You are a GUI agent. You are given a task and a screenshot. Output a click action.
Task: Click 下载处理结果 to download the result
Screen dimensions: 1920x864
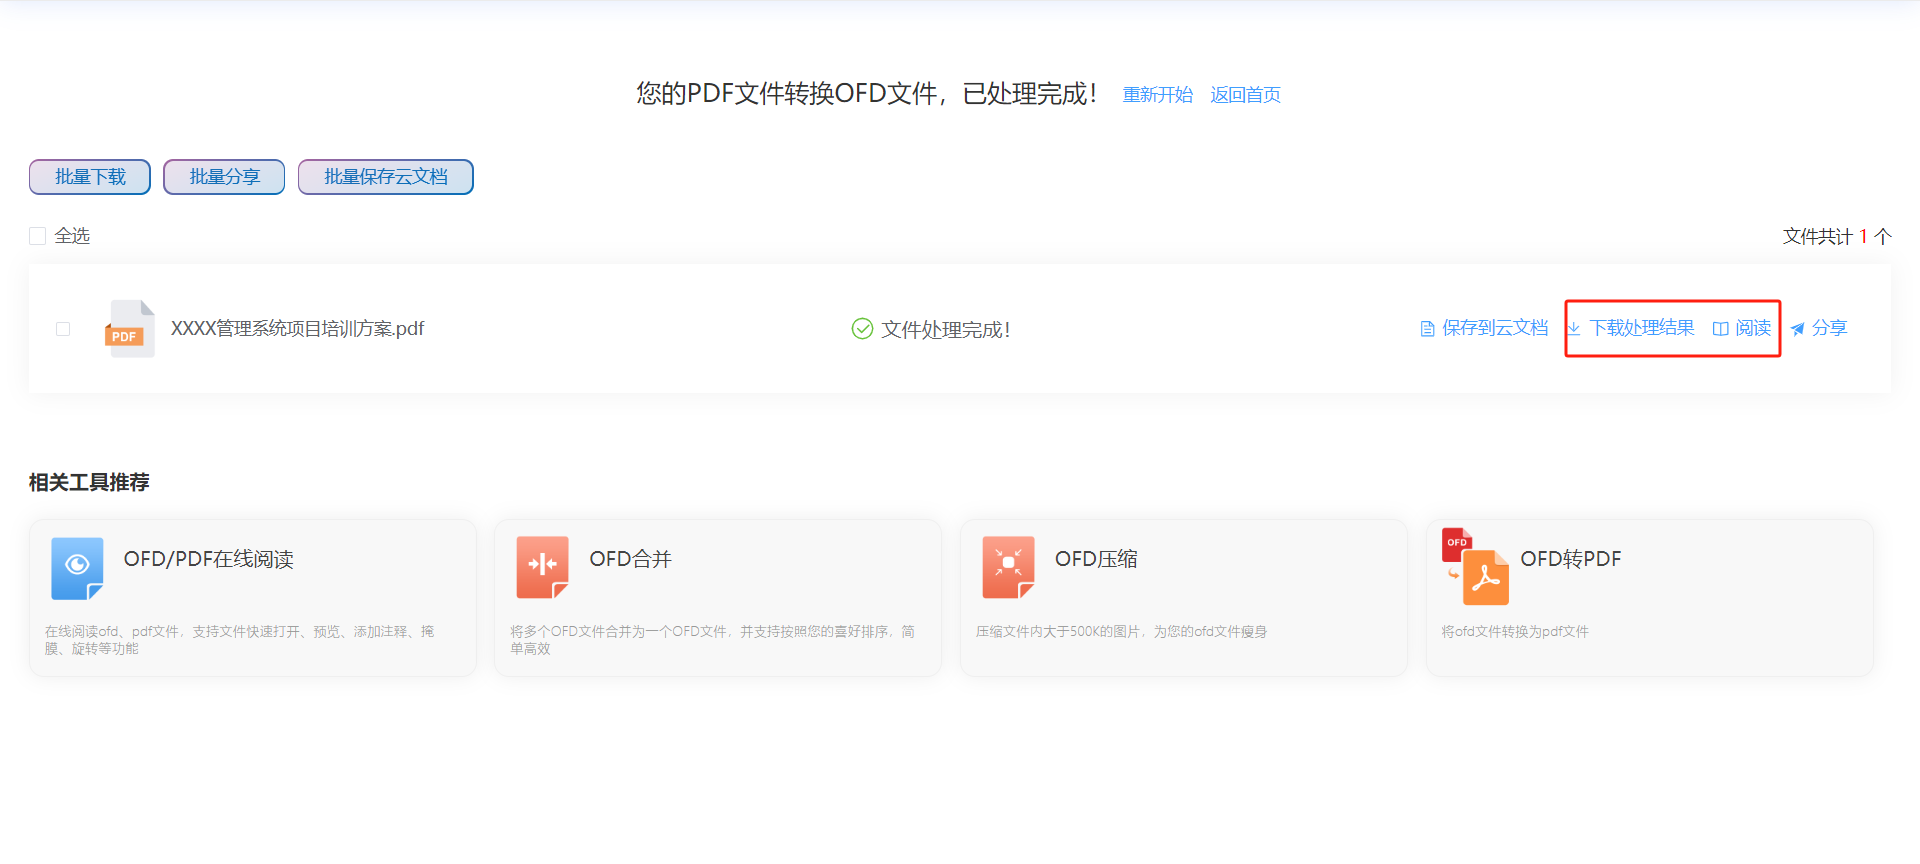coord(1641,328)
